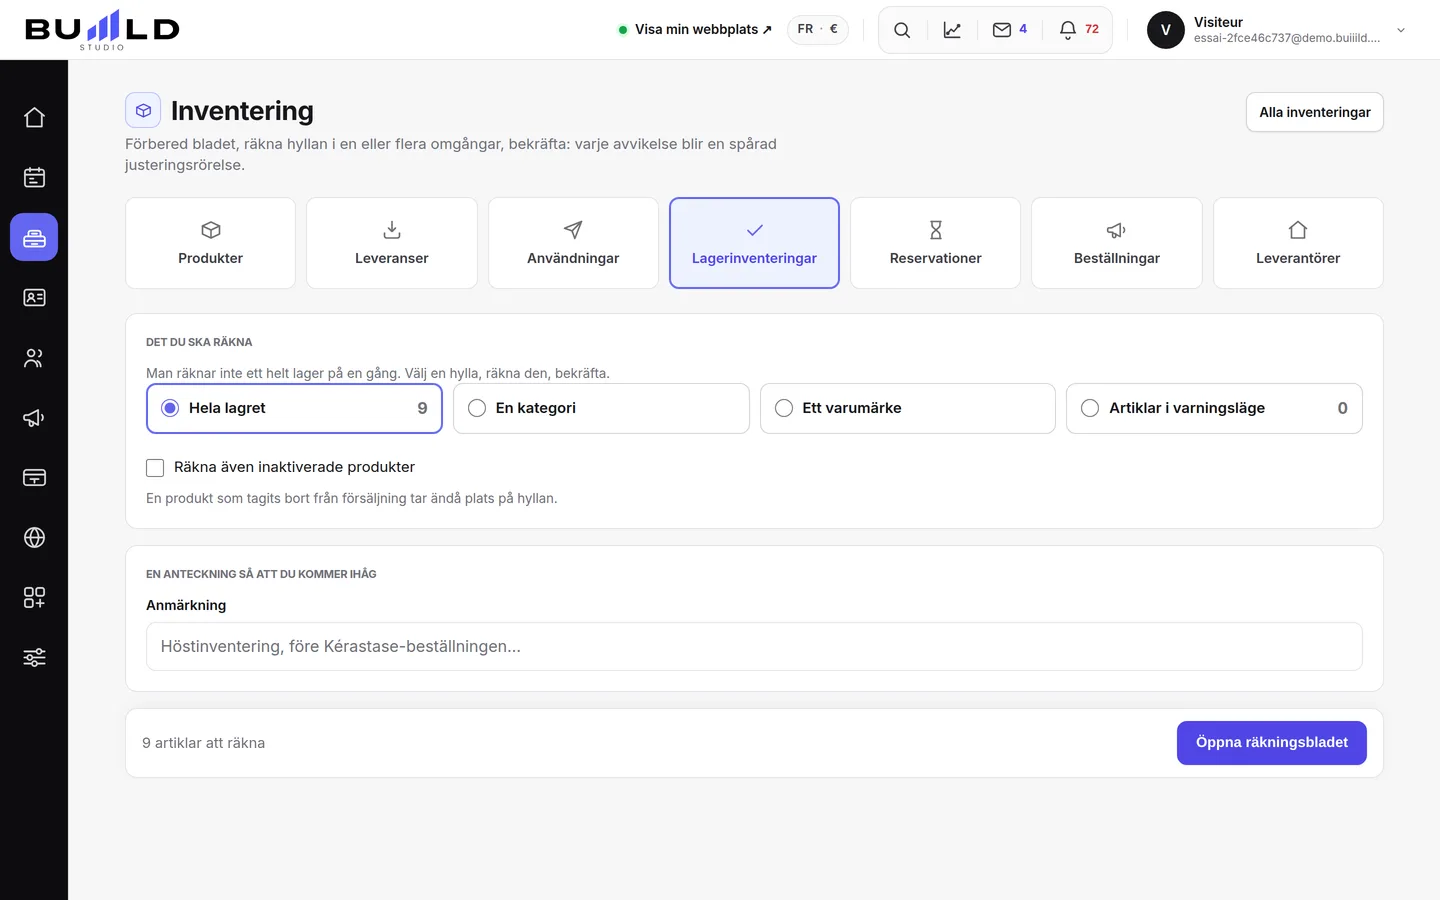Expand the Visiteur account menu chevron
Viewport: 1440px width, 900px height.
tap(1401, 30)
